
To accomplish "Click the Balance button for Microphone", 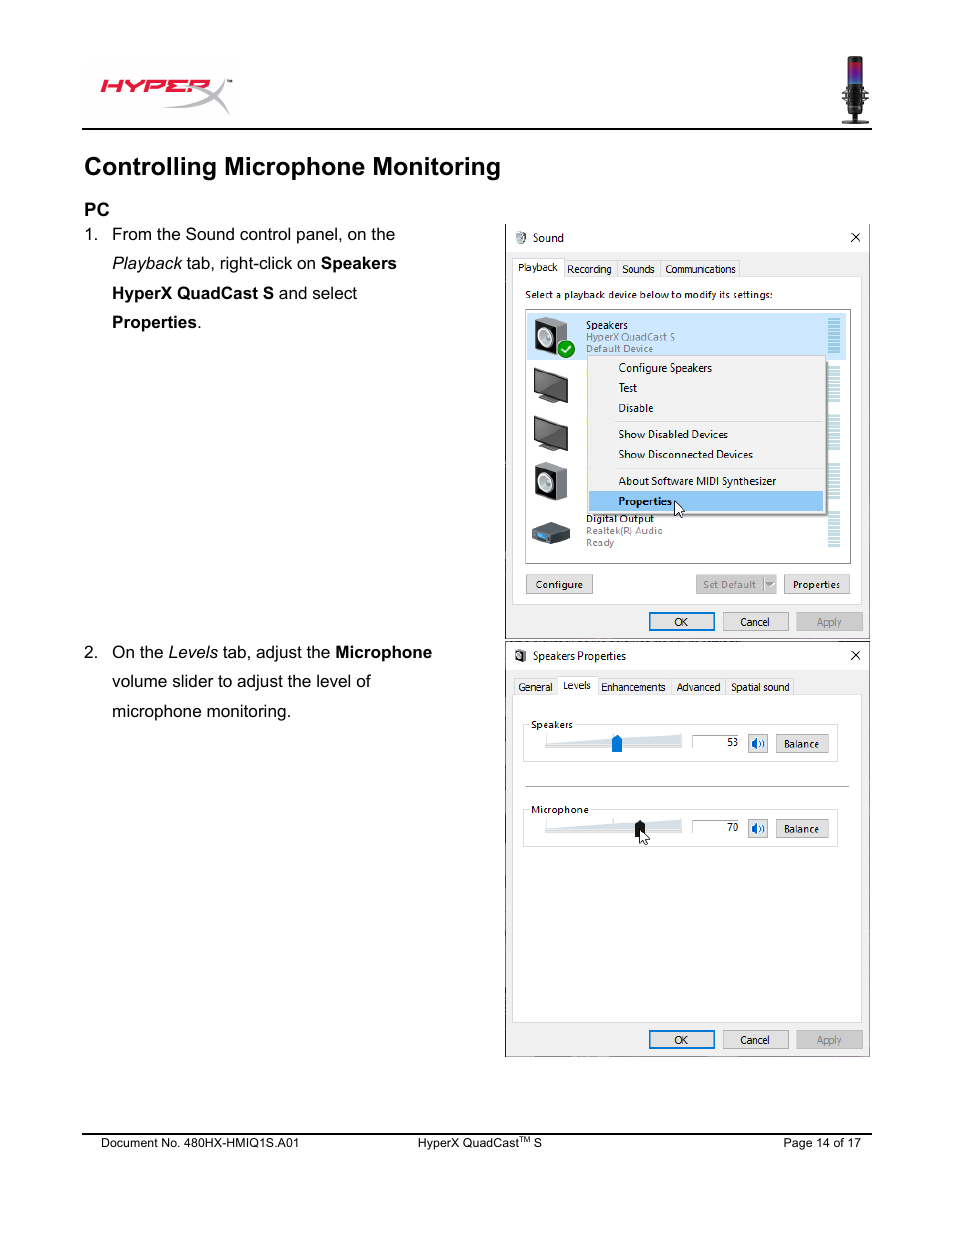I will [801, 828].
